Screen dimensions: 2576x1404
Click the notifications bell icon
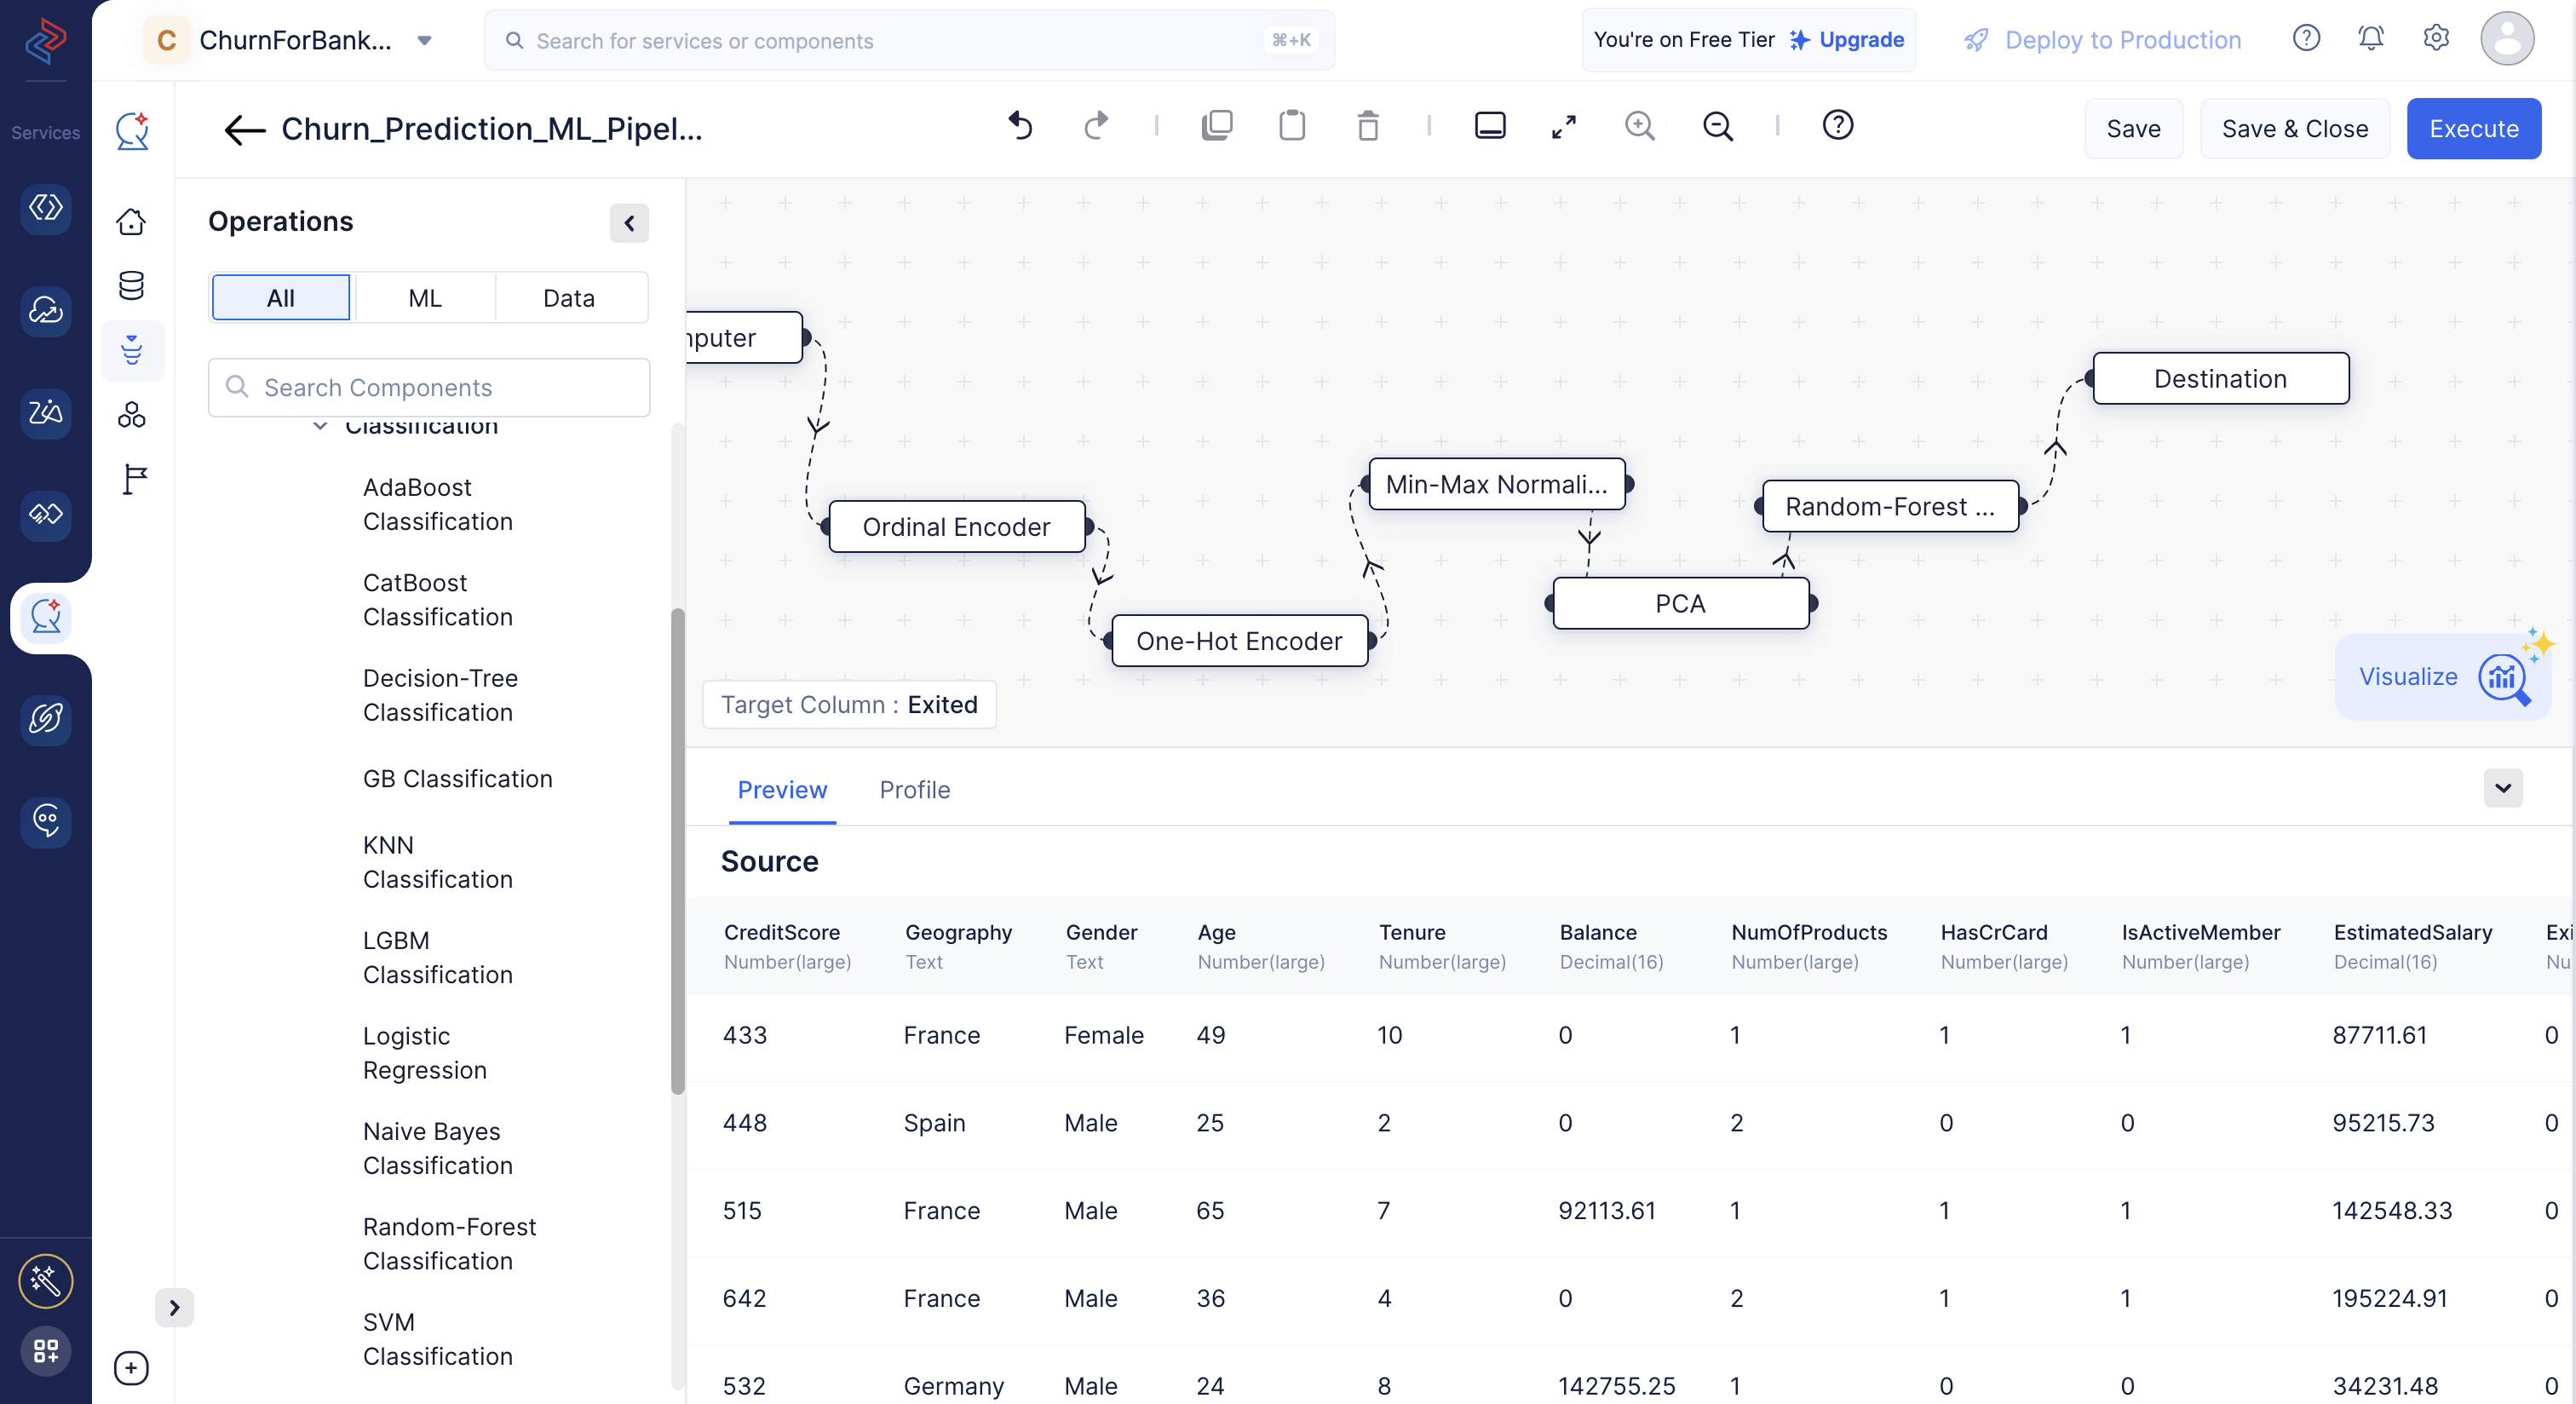(x=2370, y=38)
